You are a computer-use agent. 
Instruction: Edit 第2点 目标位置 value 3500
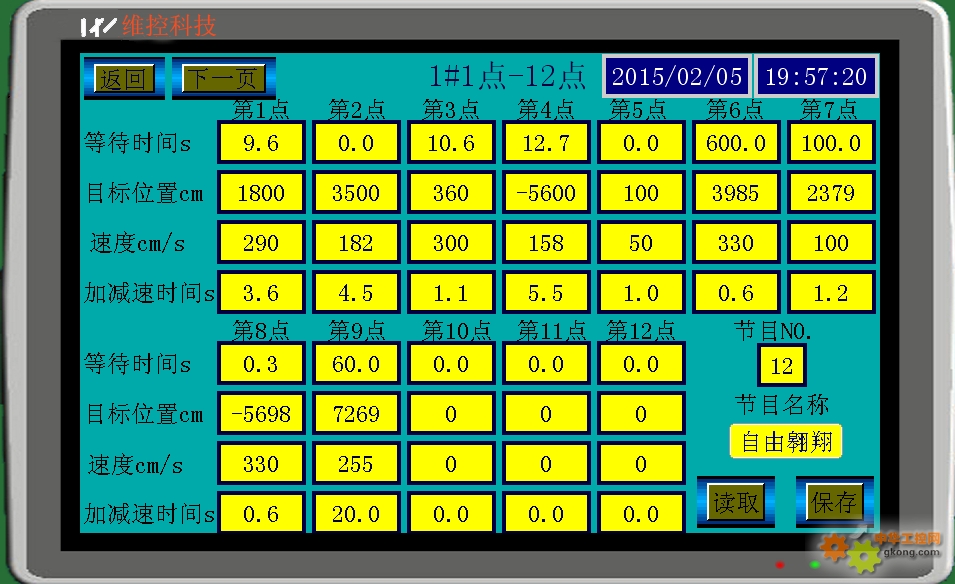(x=356, y=192)
